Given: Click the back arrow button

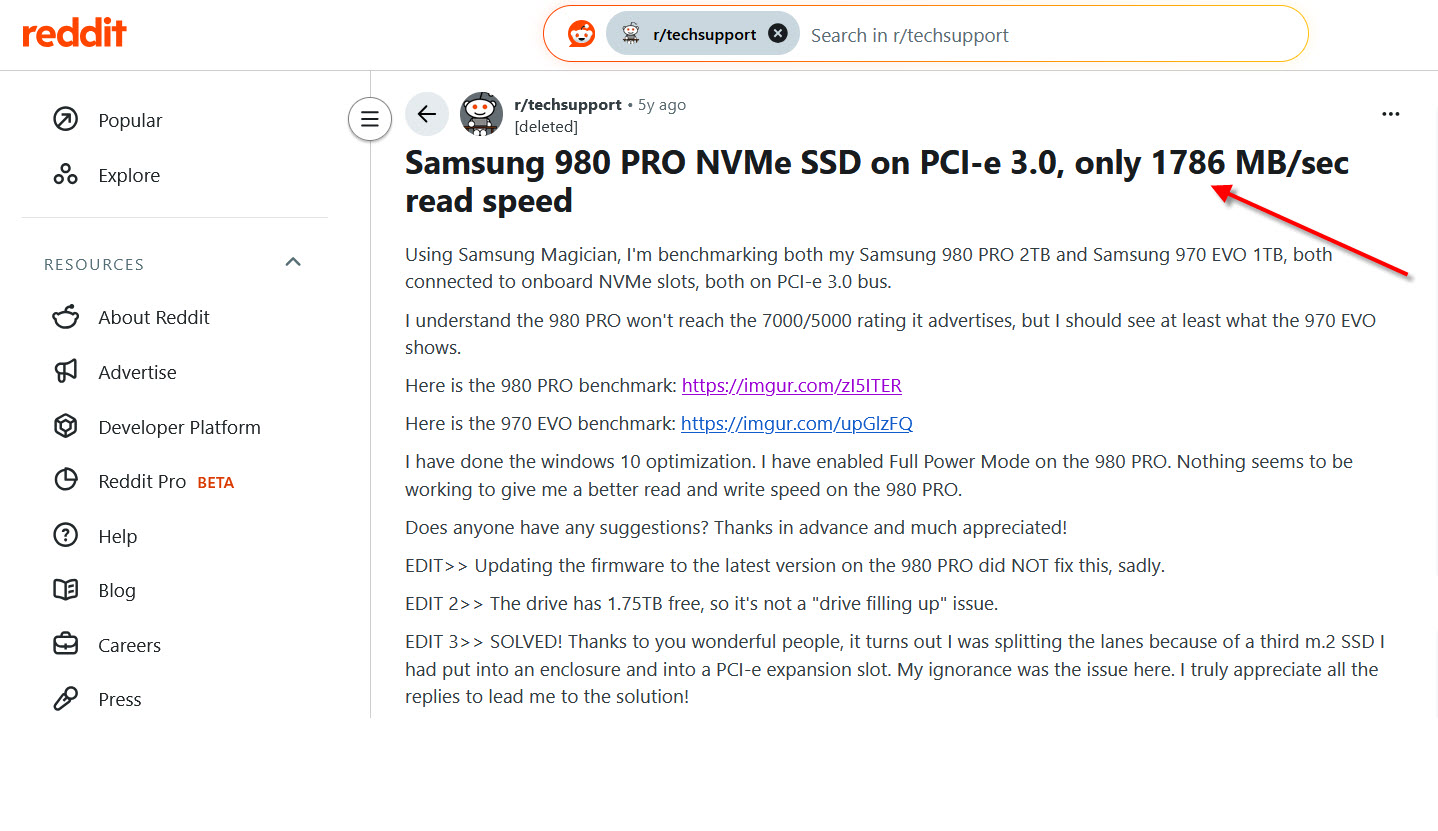Looking at the screenshot, I should (427, 114).
